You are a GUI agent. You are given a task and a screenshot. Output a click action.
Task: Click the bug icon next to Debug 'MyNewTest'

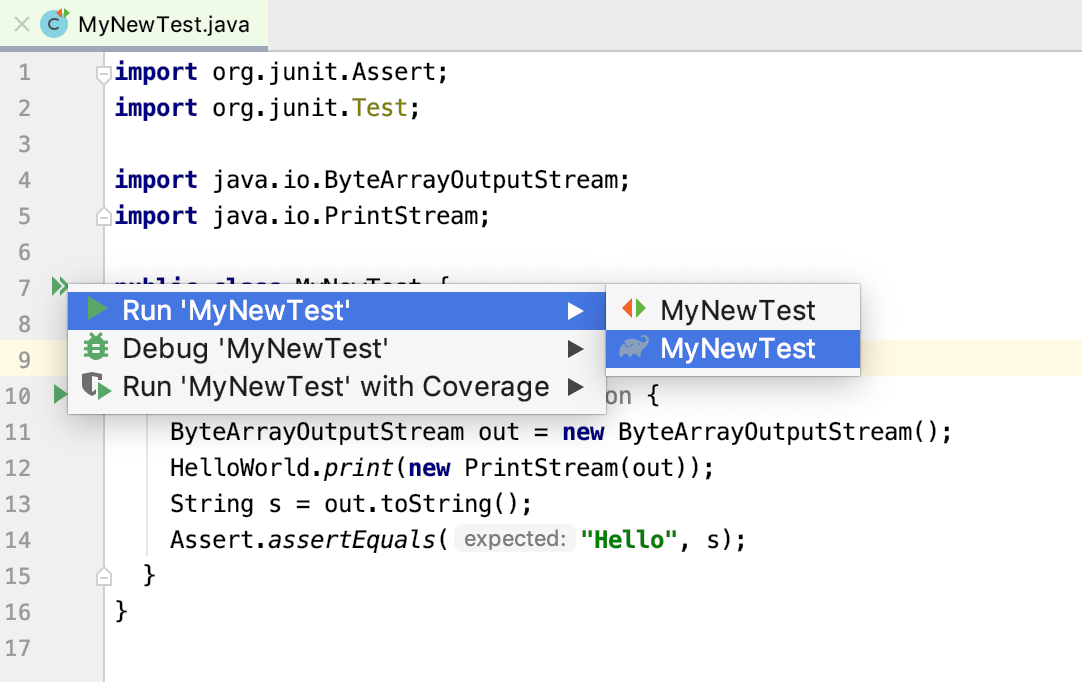coord(96,348)
